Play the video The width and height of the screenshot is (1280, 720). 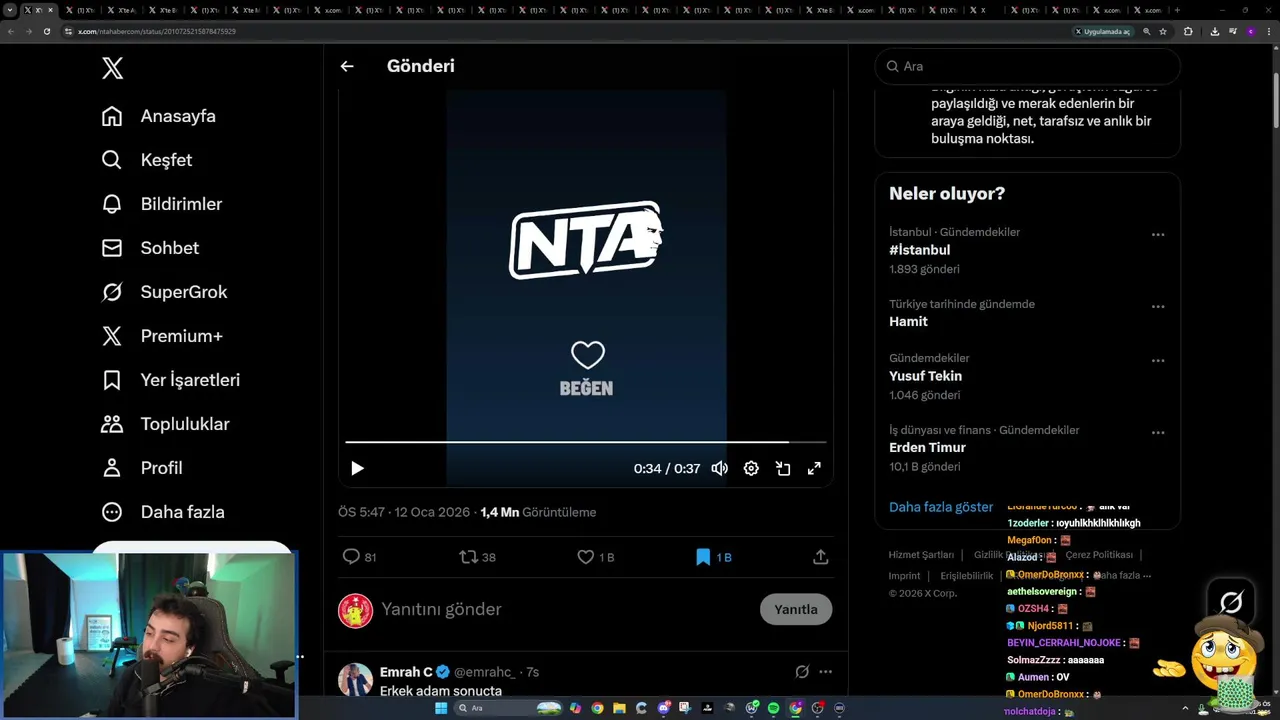pyautogui.click(x=357, y=468)
